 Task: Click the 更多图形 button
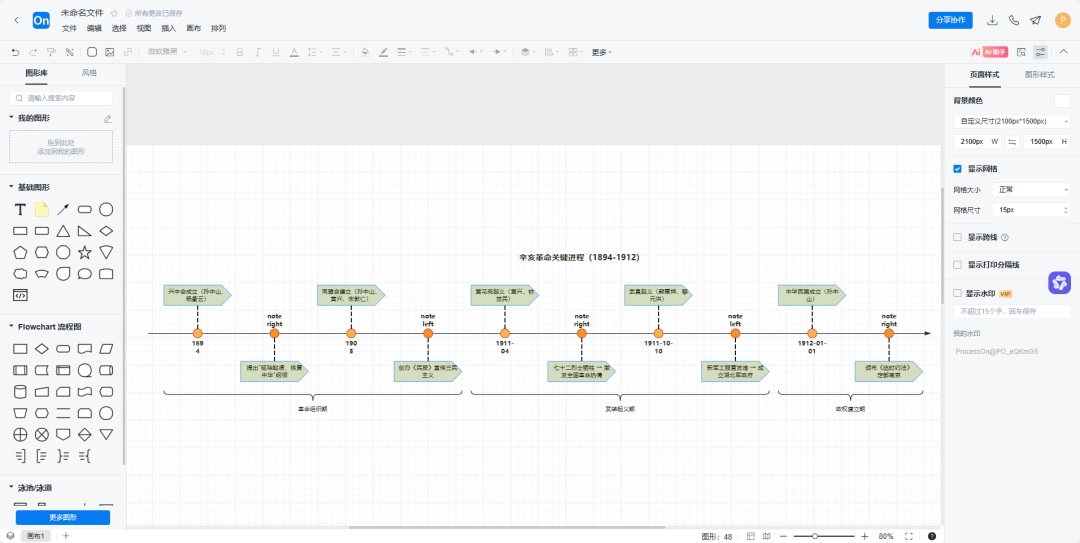62,517
